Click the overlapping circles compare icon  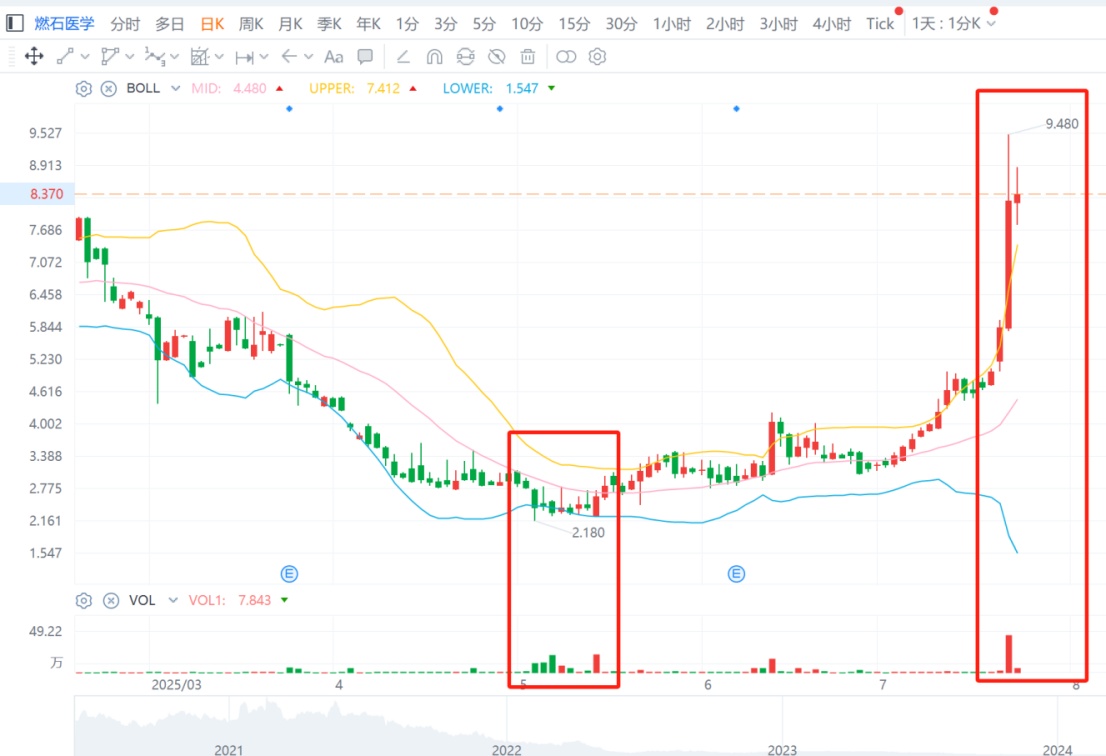click(566, 56)
